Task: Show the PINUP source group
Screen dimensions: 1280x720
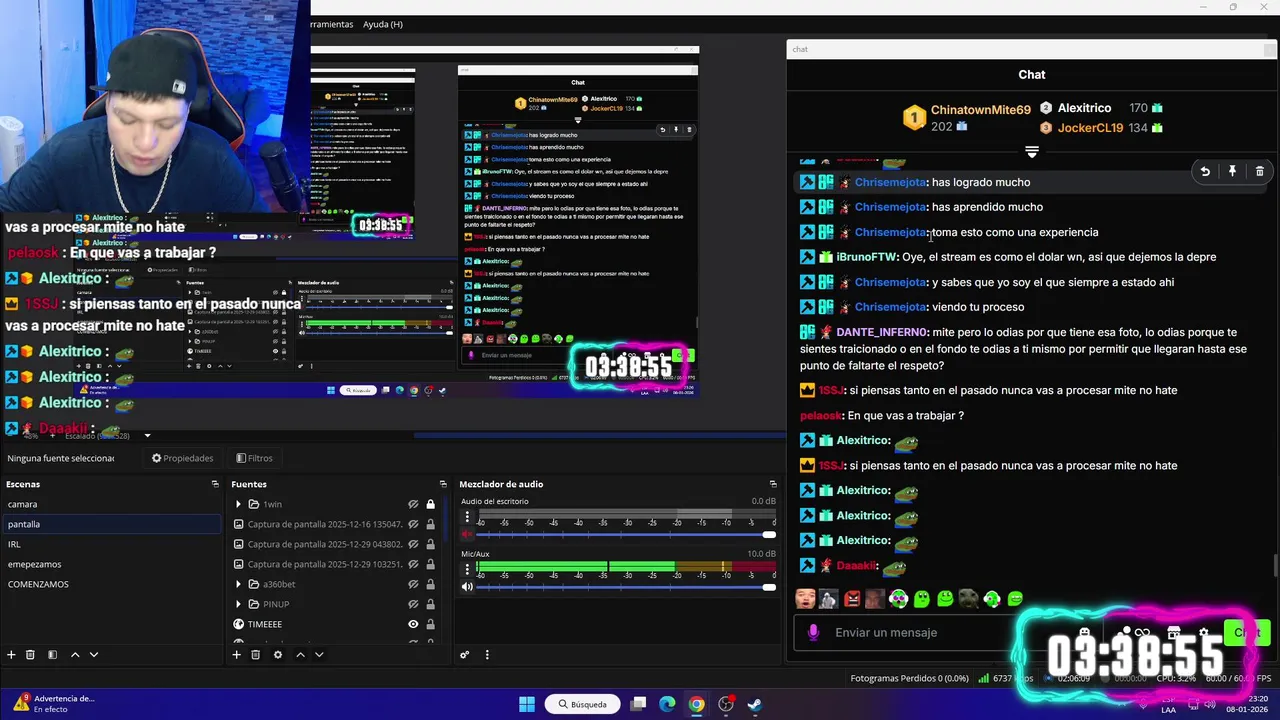Action: tap(413, 604)
